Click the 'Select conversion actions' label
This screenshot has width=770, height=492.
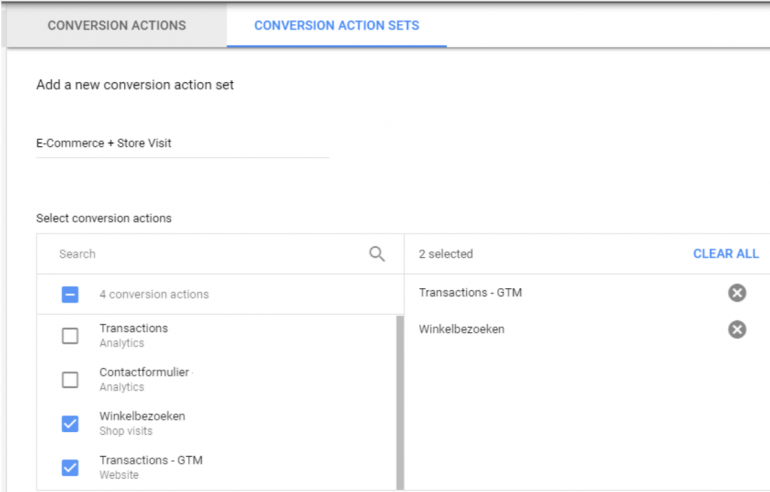pyautogui.click(x=104, y=219)
